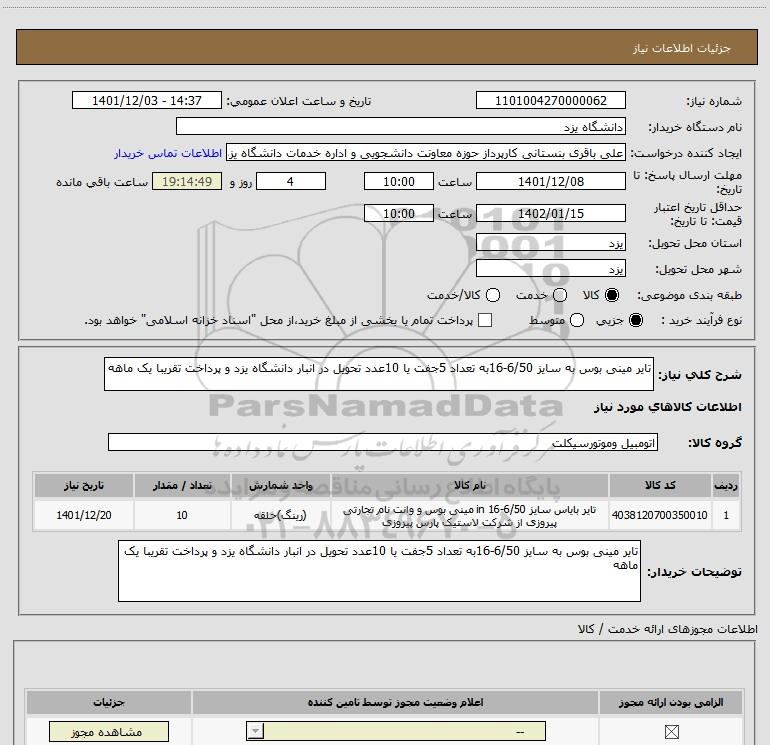The height and width of the screenshot is (745, 770).
Task: Click the item code 403812070035​0010
Action: tap(660, 515)
